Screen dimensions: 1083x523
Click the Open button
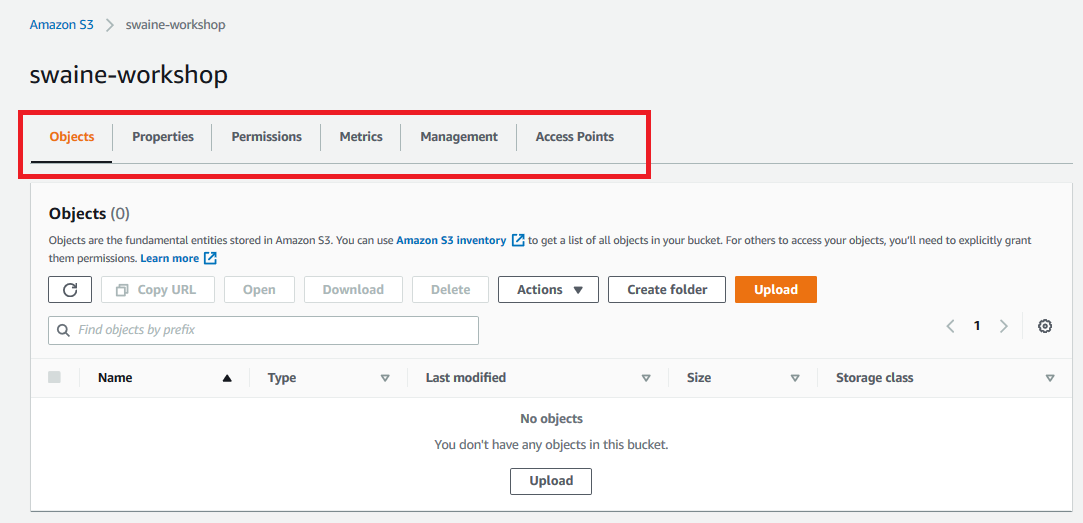click(x=259, y=289)
